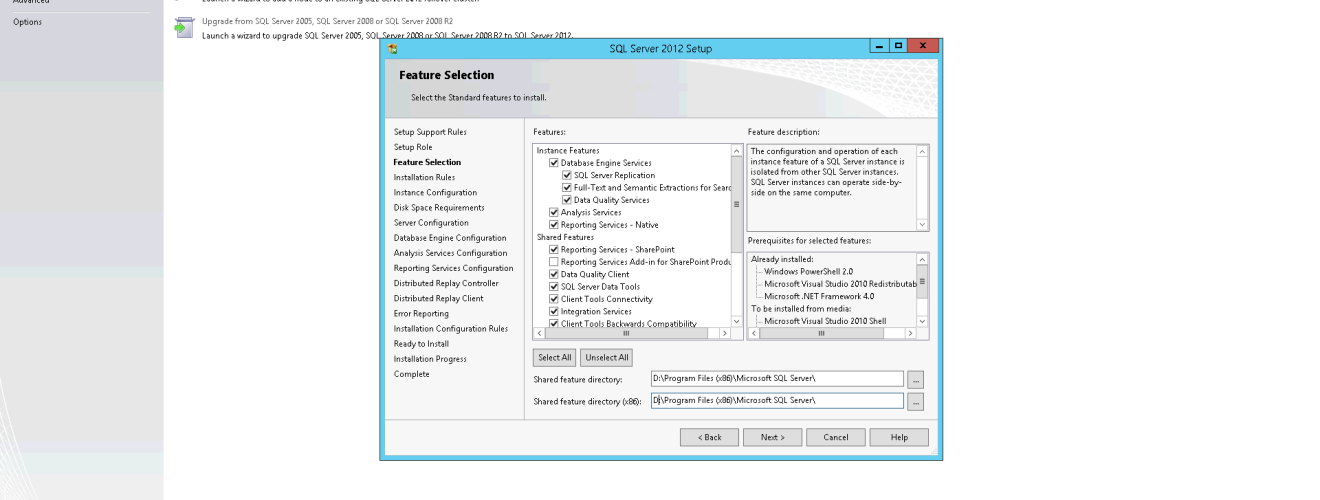Select Microsoft .NET Framework 4.0 prerequisite

[819, 296]
